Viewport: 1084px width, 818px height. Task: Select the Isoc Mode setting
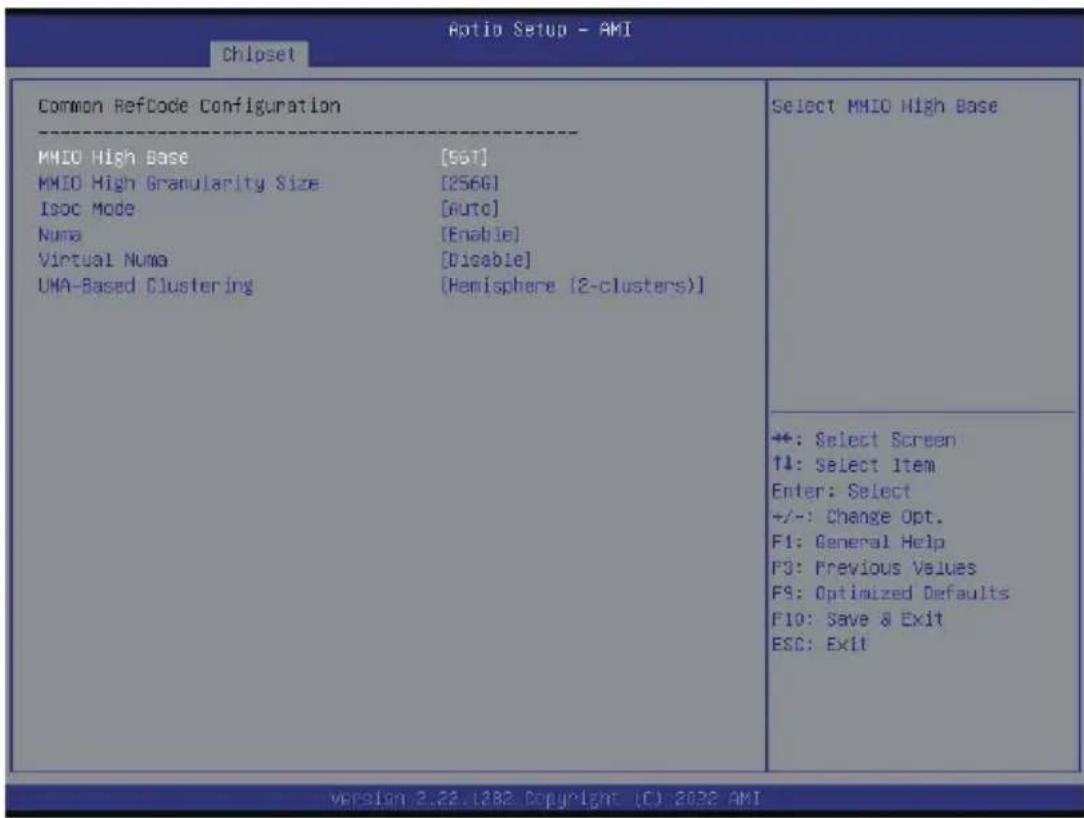[86, 209]
